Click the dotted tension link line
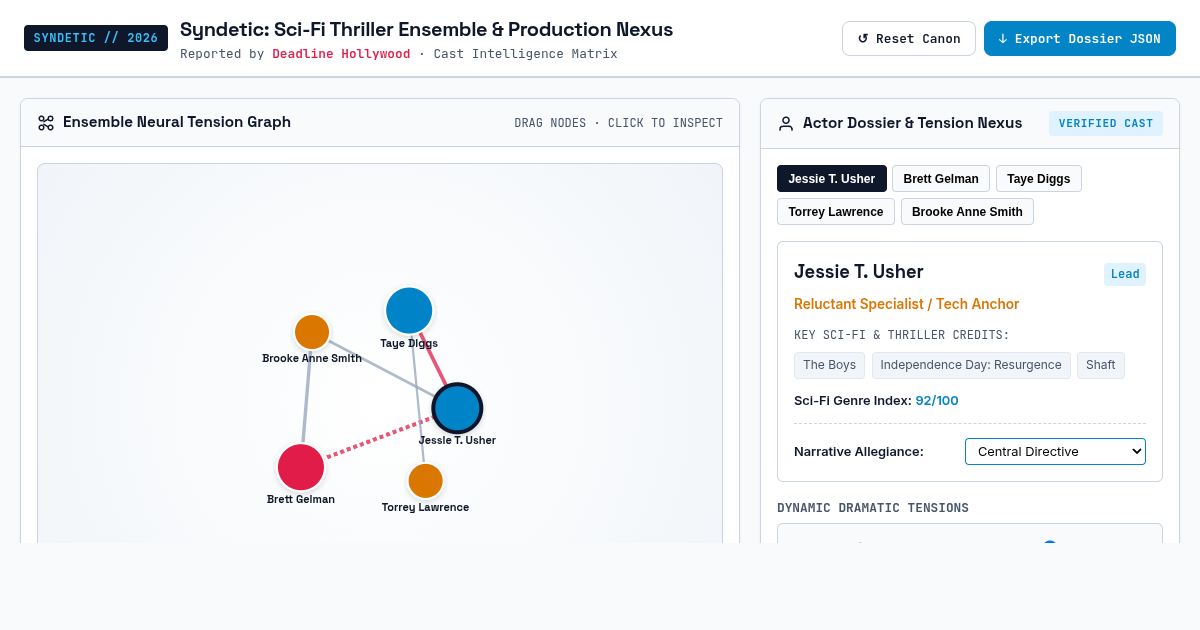Screen dimensions: 1200x630 coord(378,438)
